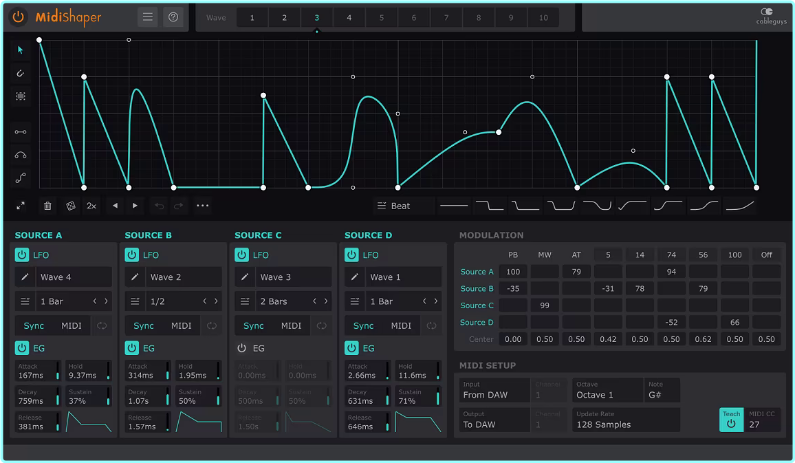Screen dimensions: 795x463
Task: Adjust Source A Attack 167ms slider
Action: (38, 371)
